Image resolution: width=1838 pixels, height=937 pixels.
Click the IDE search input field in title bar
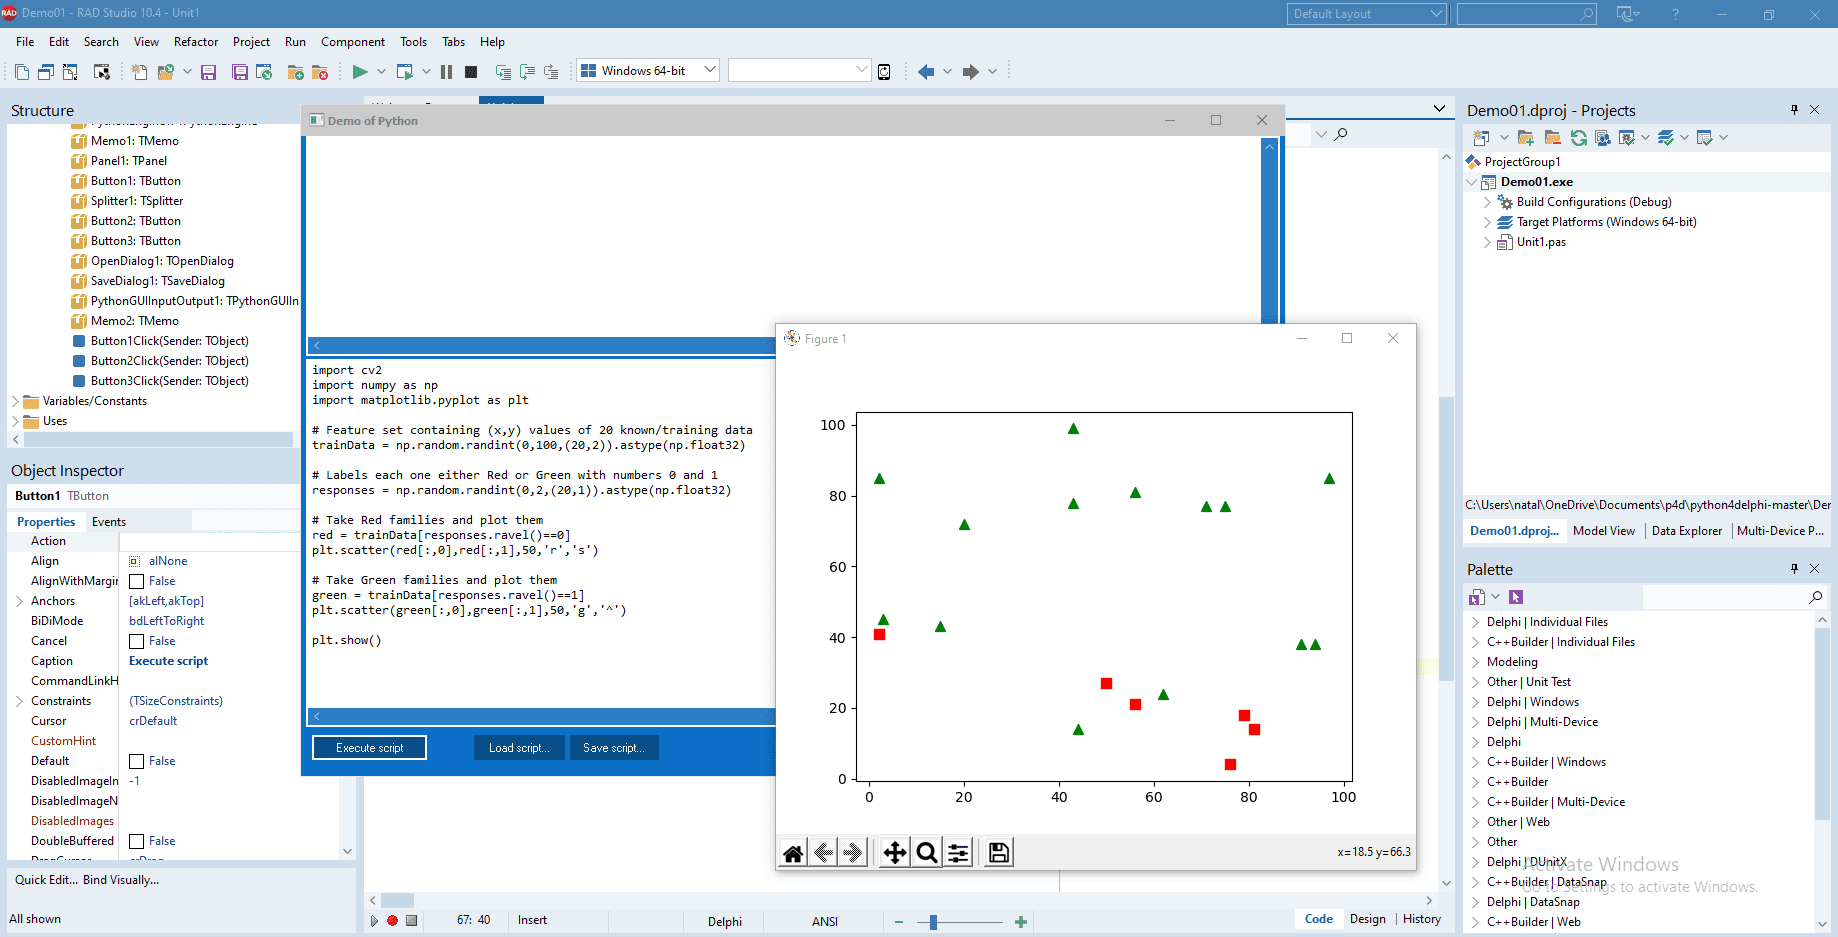point(1526,14)
